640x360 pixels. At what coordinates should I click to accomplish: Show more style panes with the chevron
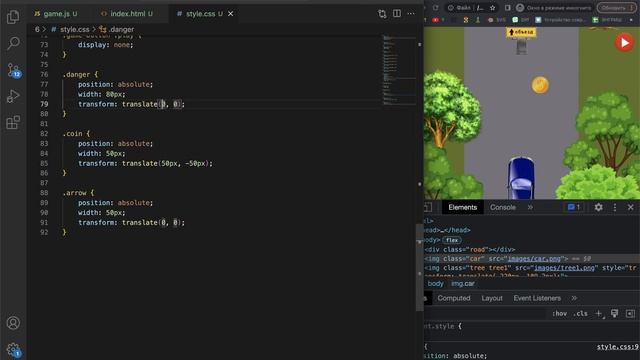pyautogui.click(x=574, y=298)
